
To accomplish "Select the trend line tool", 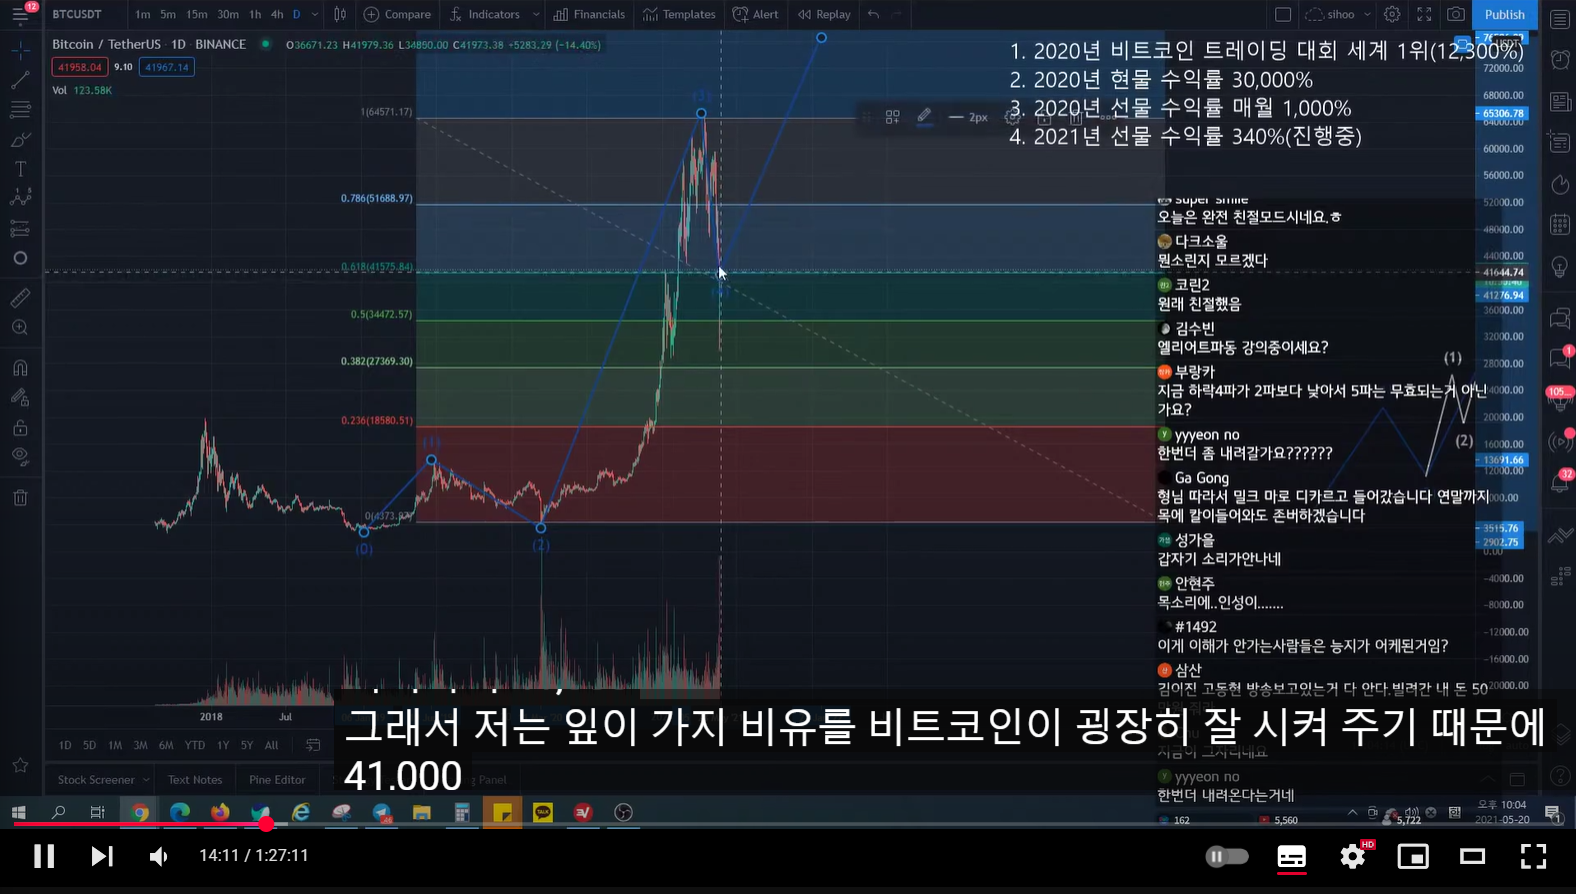I will pos(20,79).
